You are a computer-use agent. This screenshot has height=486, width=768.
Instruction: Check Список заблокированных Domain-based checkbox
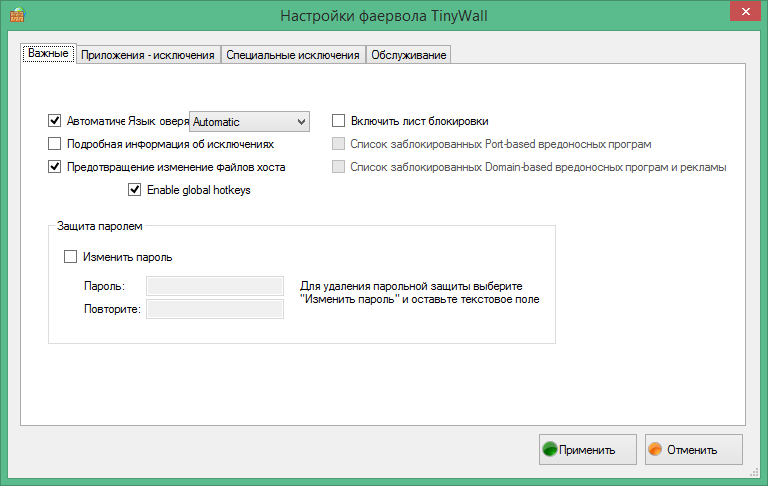coord(338,167)
